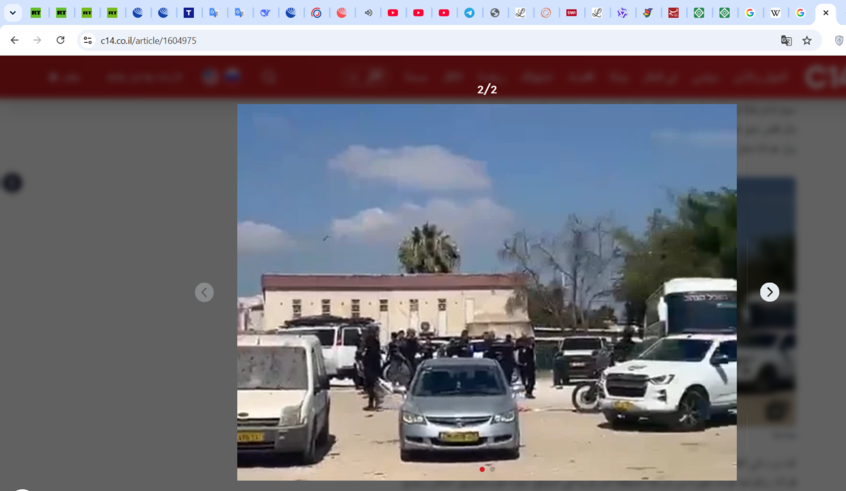Select the first gallery dot indicator

coord(482,469)
